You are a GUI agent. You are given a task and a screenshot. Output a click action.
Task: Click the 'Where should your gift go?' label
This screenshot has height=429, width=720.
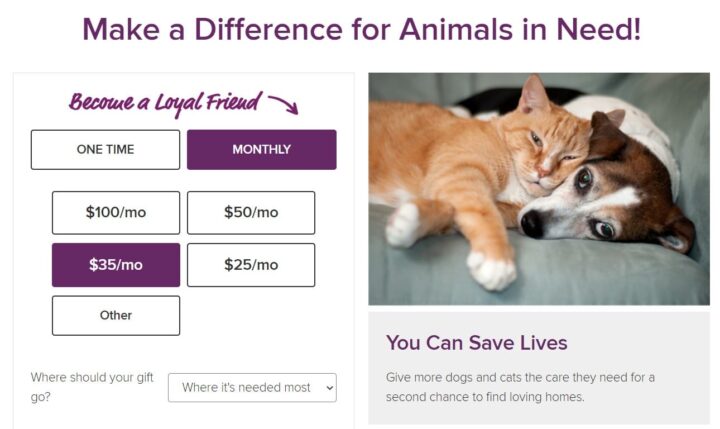point(92,387)
